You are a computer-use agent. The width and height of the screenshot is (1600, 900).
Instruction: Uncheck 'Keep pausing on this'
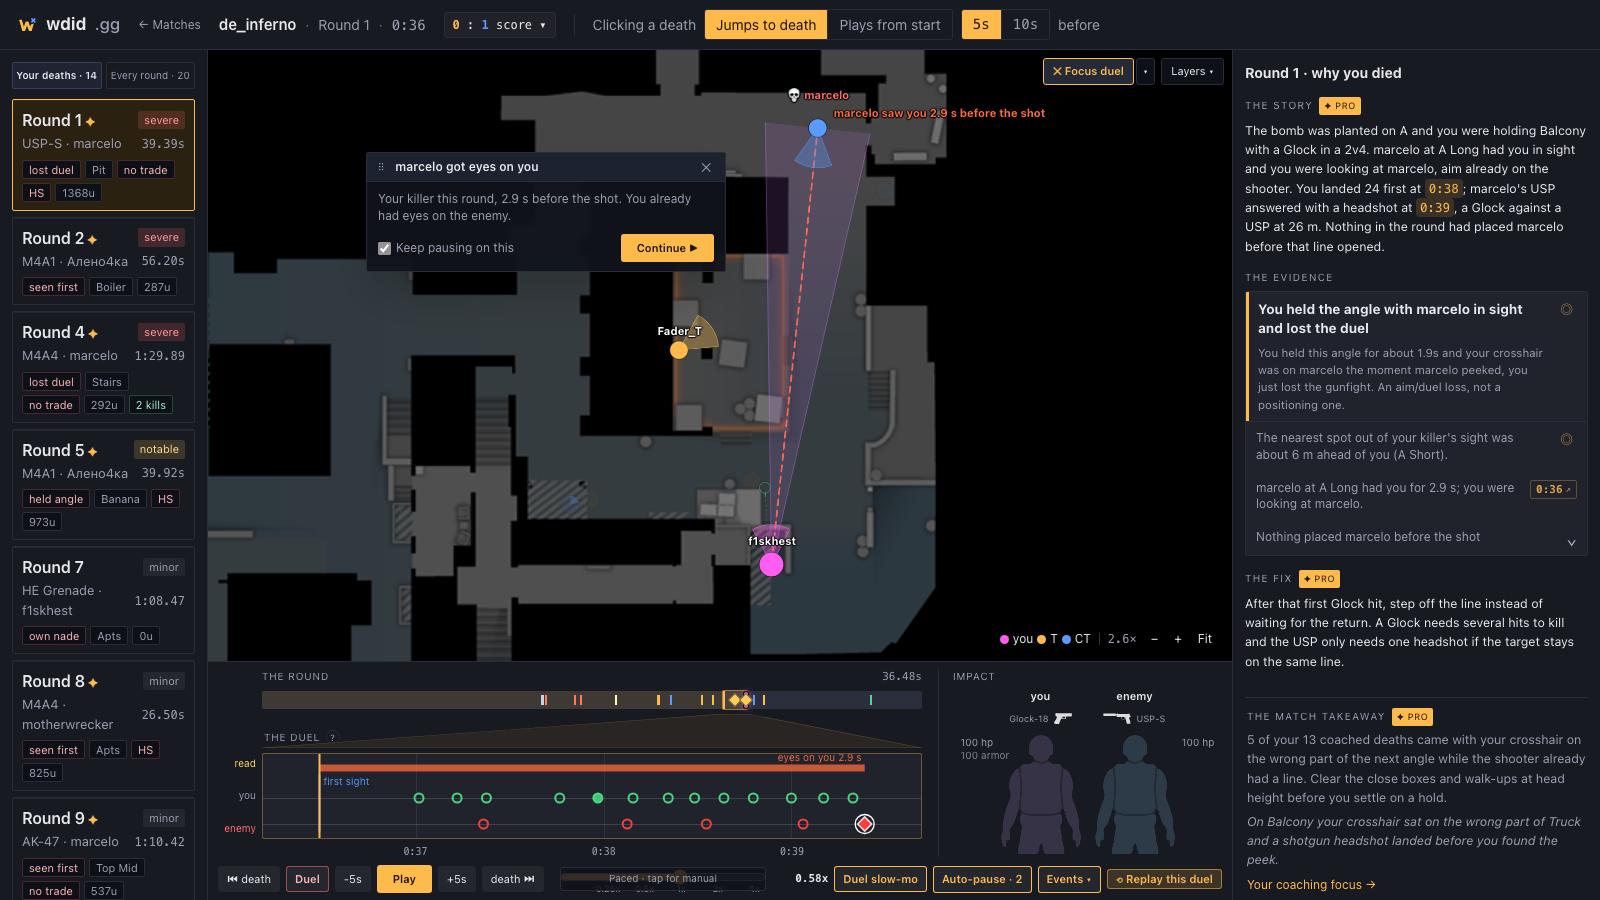pos(384,248)
